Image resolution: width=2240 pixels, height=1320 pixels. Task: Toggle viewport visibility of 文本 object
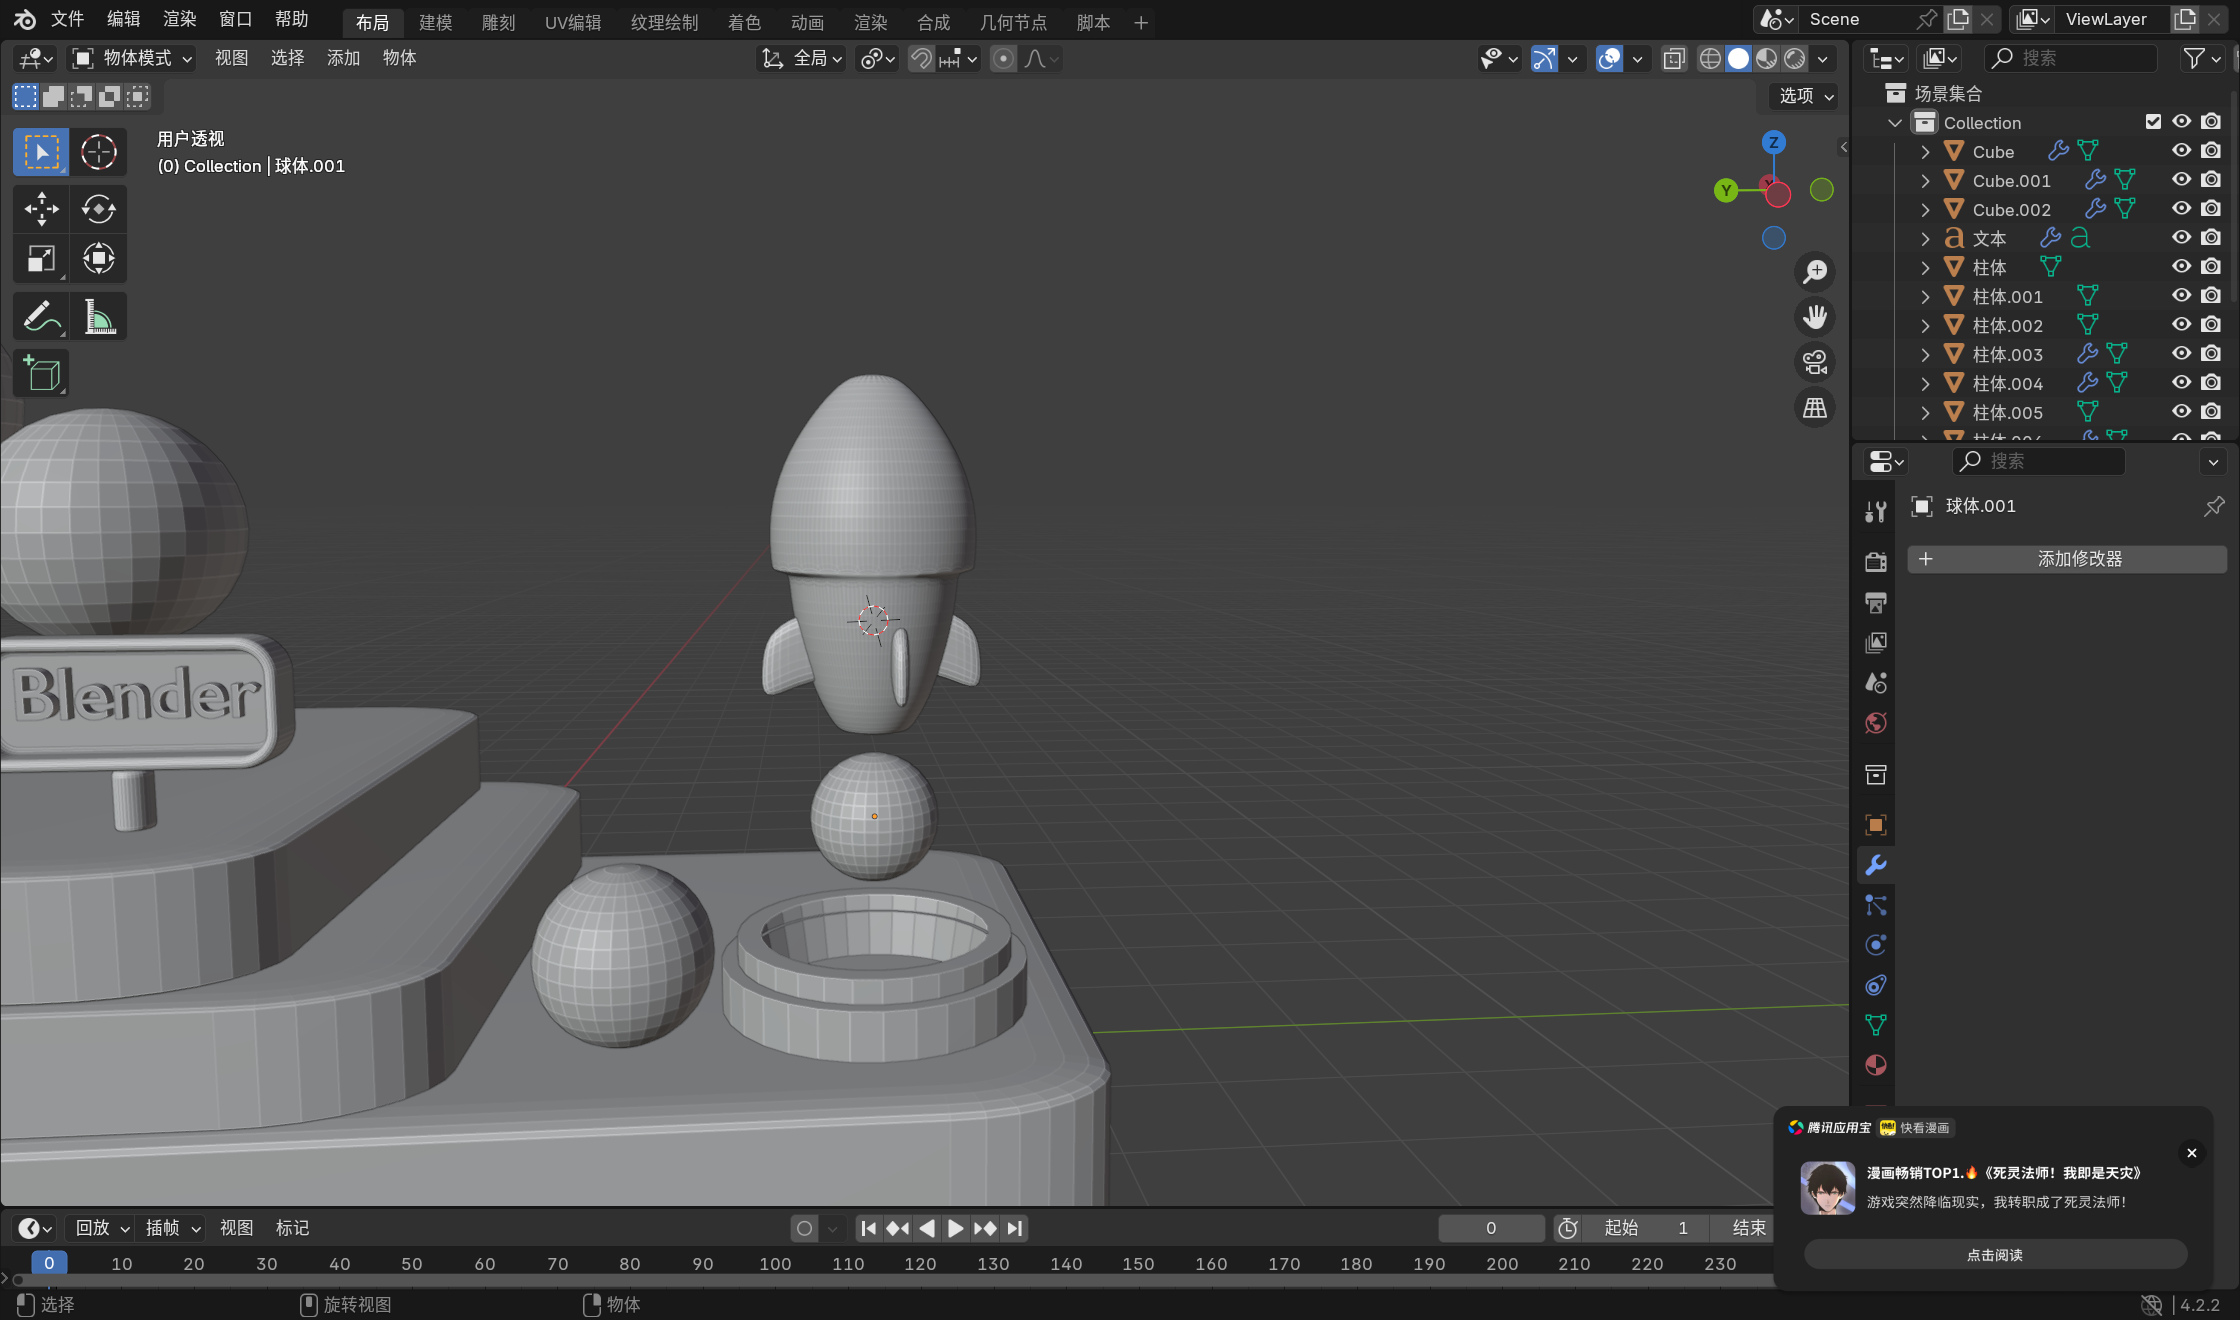click(x=2181, y=238)
